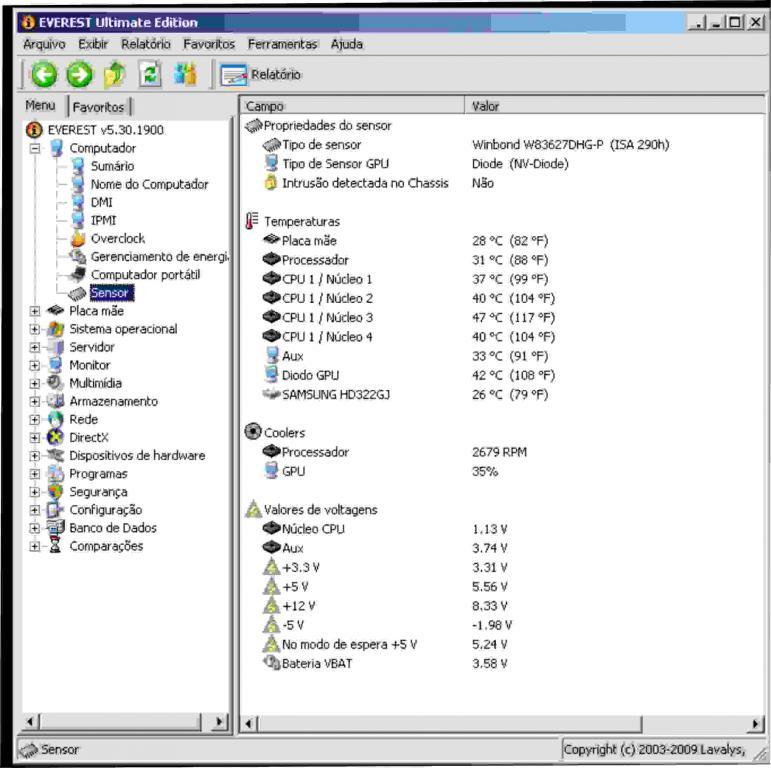The height and width of the screenshot is (768, 771).
Task: Click the right pane horizontal scrollbar thumb
Action: pyautogui.click(x=450, y=724)
